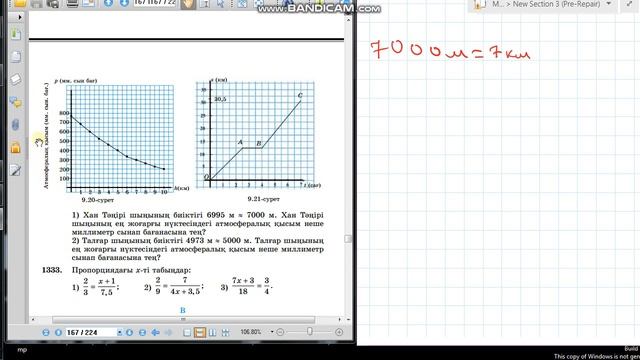The width and height of the screenshot is (640, 360).
Task: Open the Attachments paperclip panel
Action: click(16, 124)
